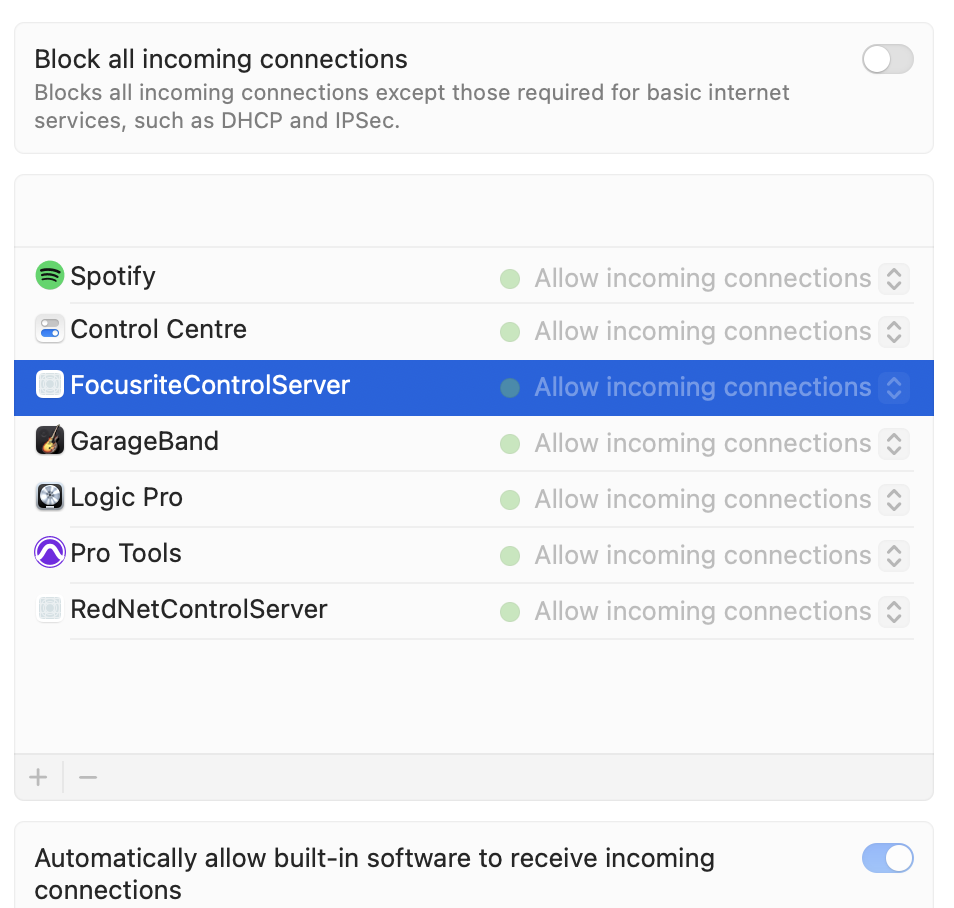Click the FocusriteControlServer connection stepper
Viewport: 954px width, 908px height.
point(894,387)
